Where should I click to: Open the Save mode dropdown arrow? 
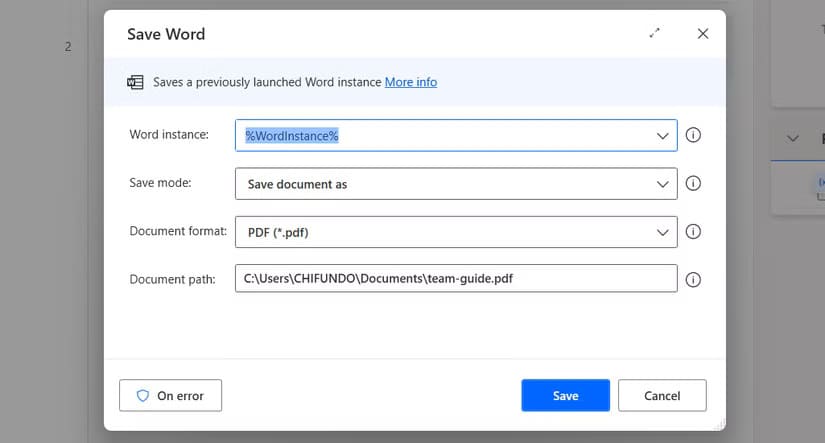tap(662, 184)
